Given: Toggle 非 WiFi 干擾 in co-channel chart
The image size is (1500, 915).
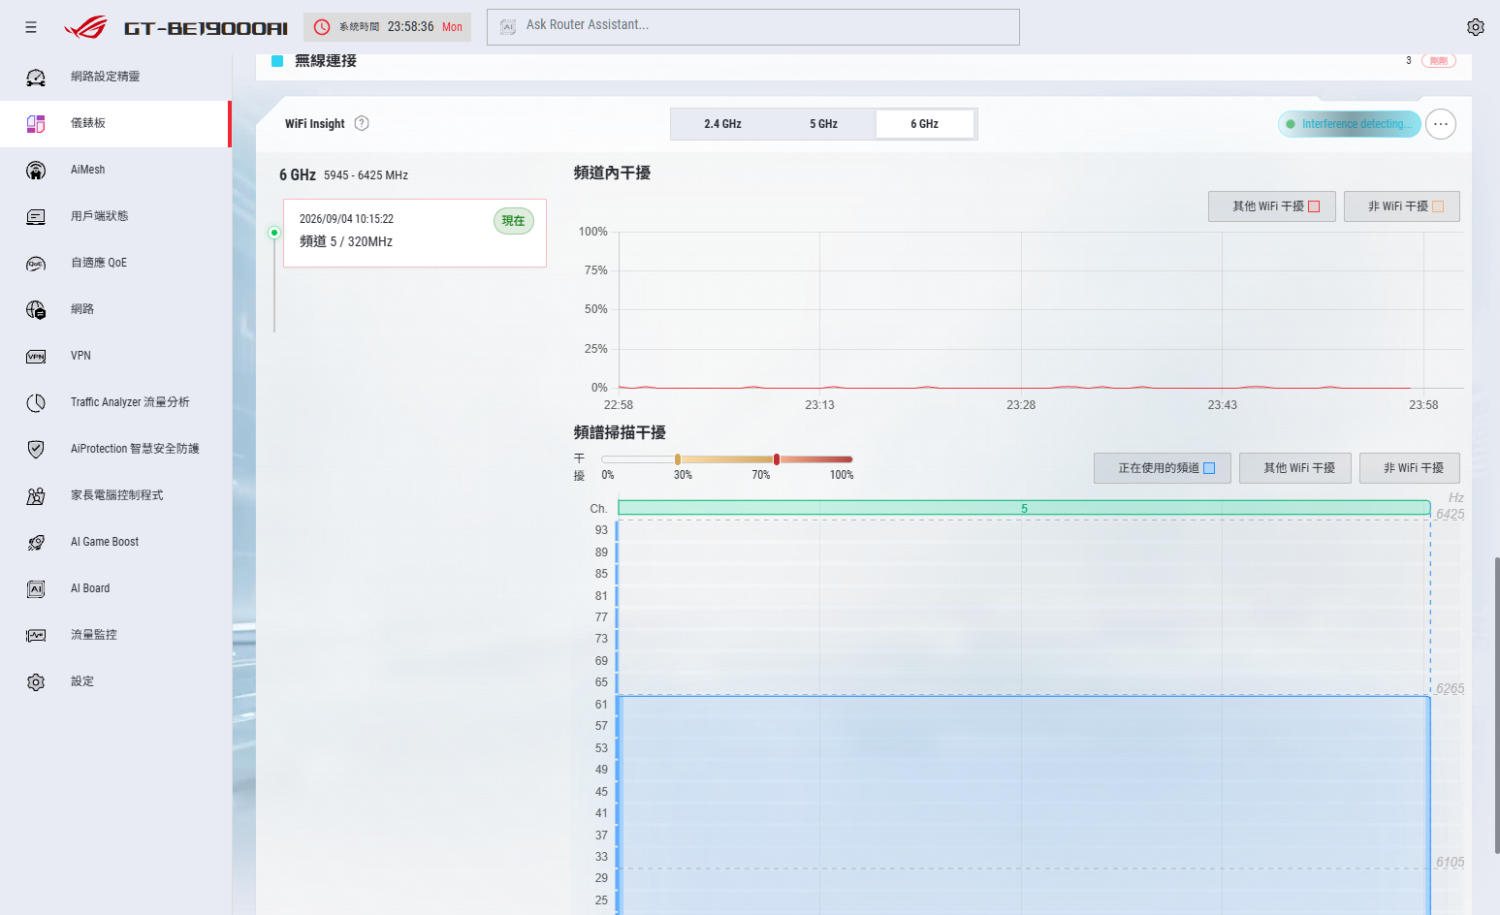Looking at the screenshot, I should click(x=1402, y=206).
